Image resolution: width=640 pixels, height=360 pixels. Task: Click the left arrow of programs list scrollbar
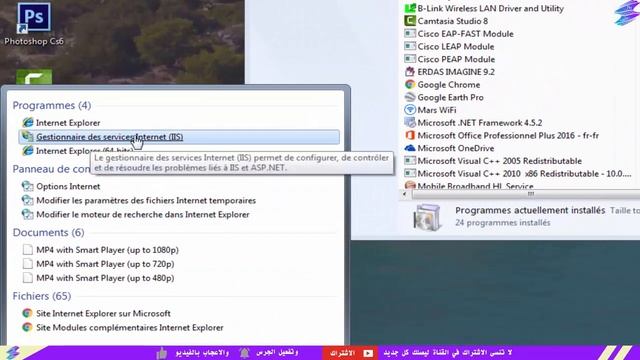404,194
